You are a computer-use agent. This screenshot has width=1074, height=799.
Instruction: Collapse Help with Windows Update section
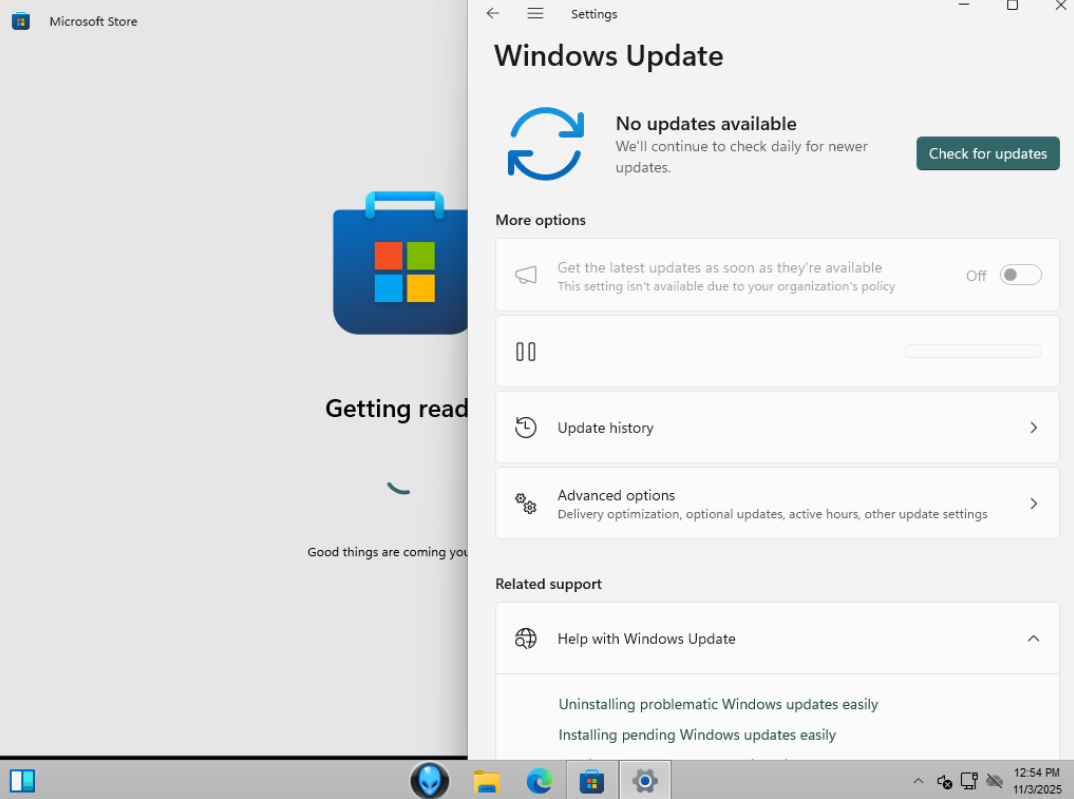tap(1033, 639)
